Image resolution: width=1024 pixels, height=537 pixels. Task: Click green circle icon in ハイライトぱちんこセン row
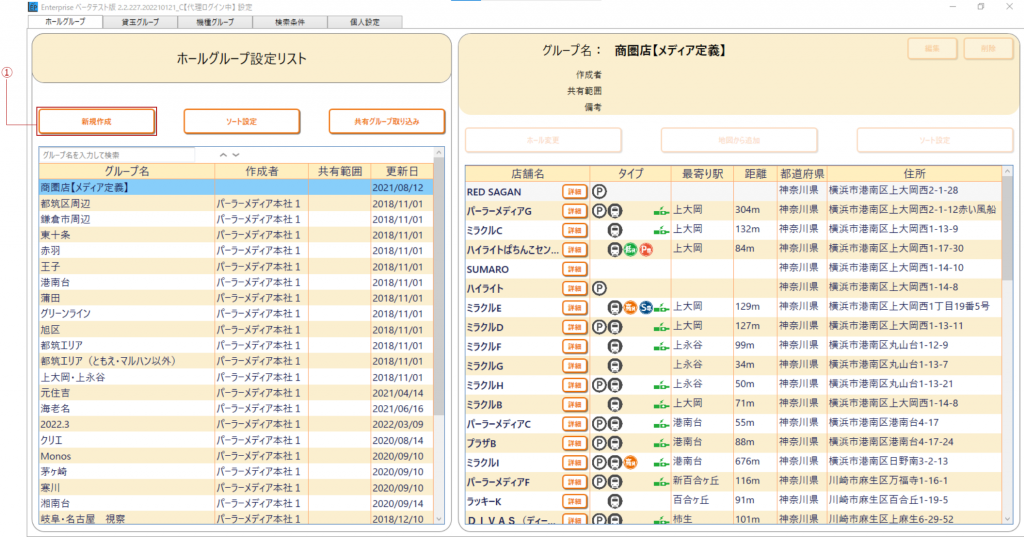pyautogui.click(x=630, y=250)
